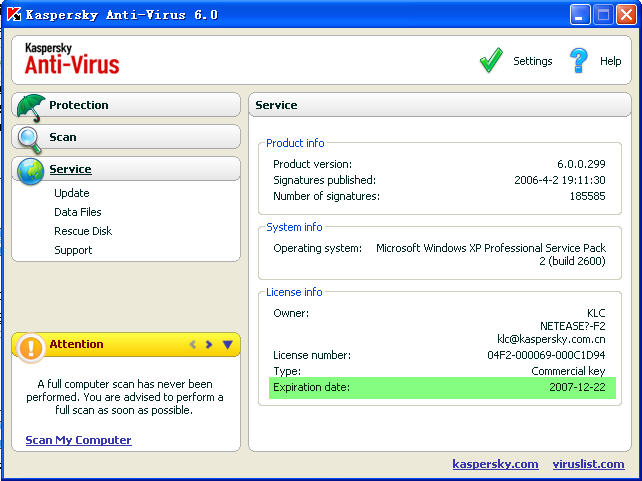The height and width of the screenshot is (481, 642).
Task: Click the Operating system value text
Action: pos(491,254)
